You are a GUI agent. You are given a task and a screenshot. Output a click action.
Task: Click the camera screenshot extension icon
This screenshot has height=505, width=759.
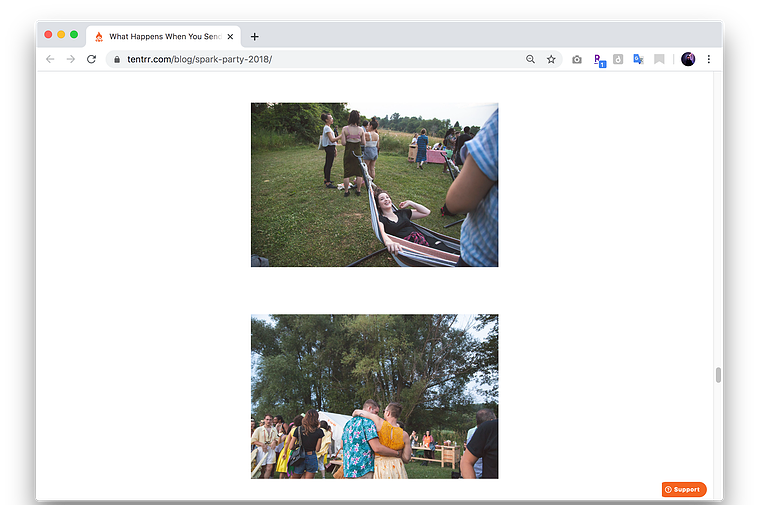click(577, 60)
